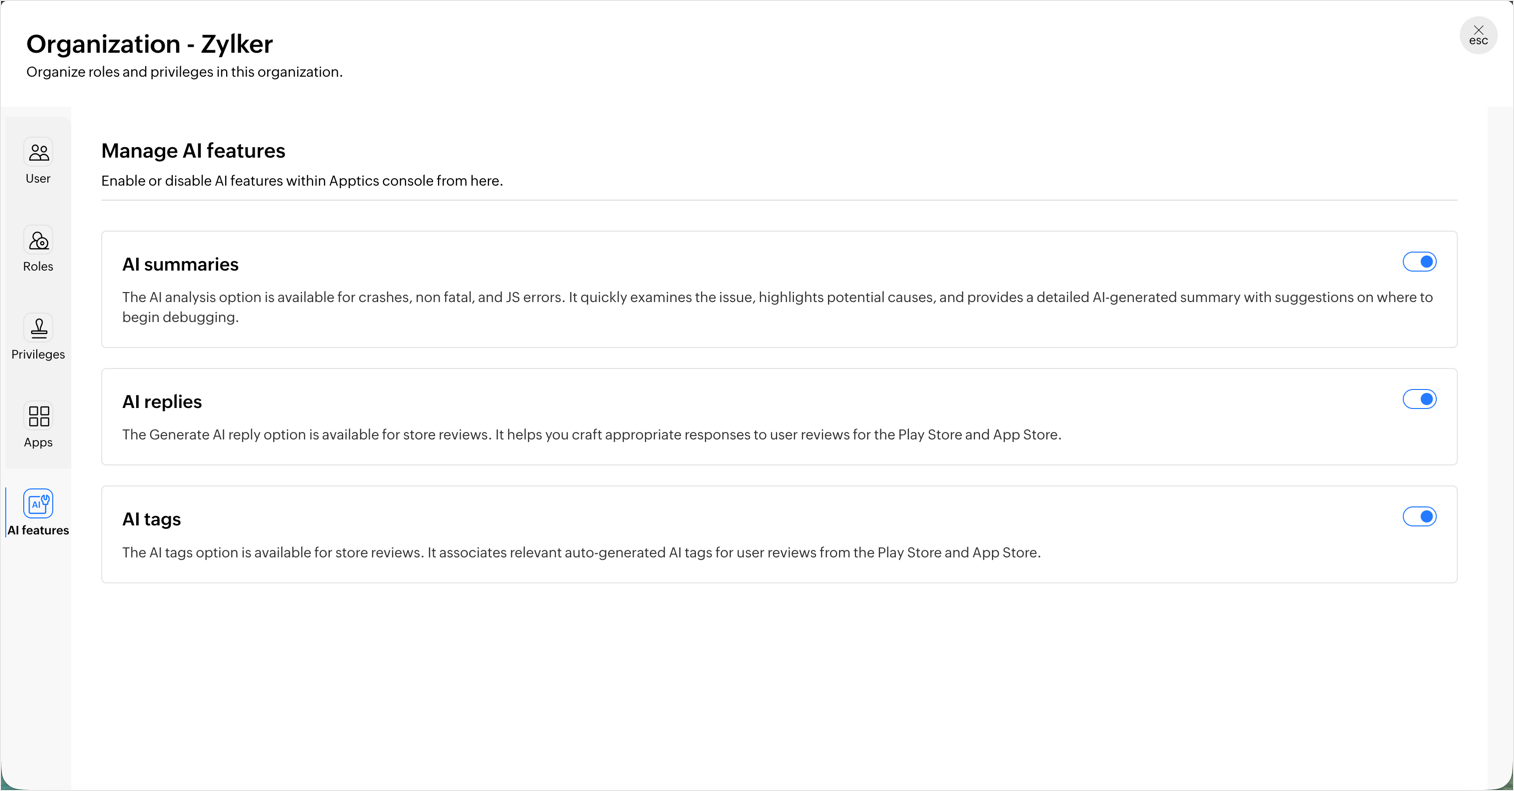1514x791 pixels.
Task: Click the Organization - Zylker title
Action: click(x=149, y=44)
